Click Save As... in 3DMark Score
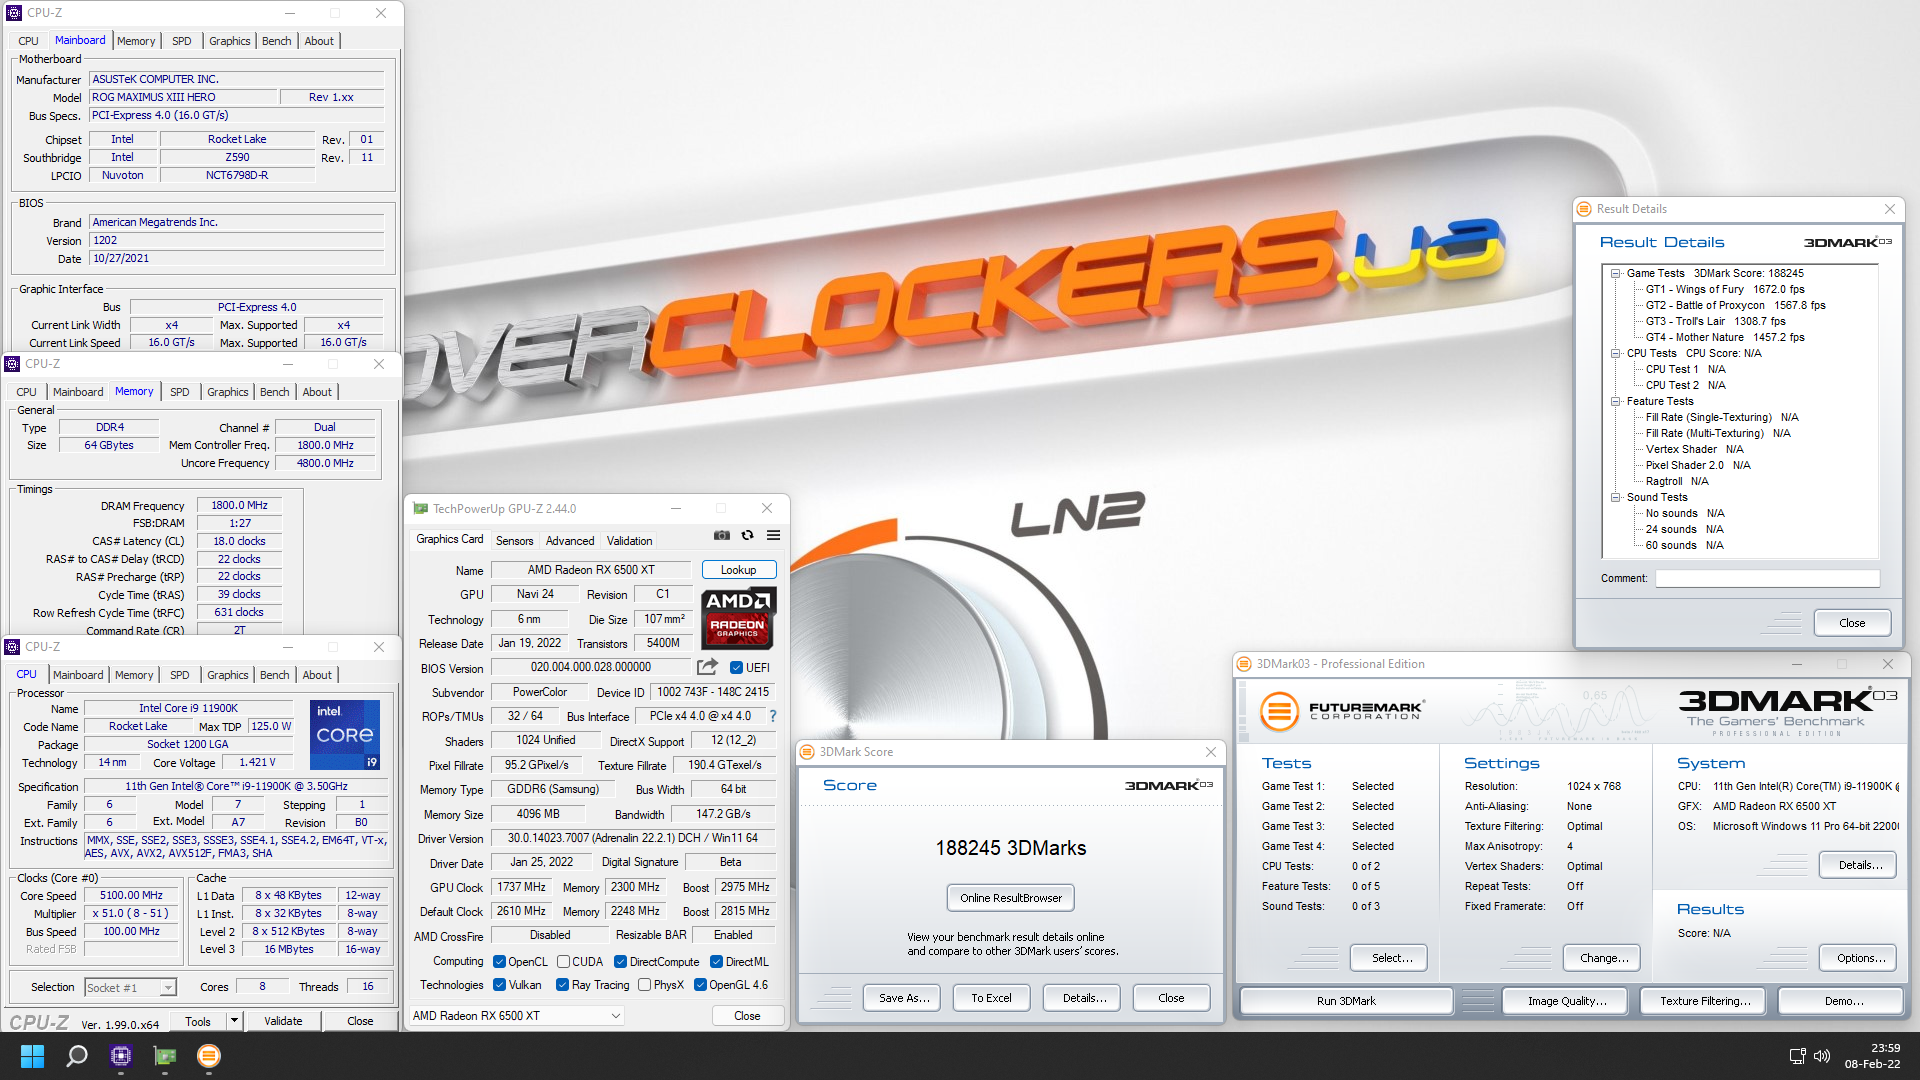The width and height of the screenshot is (1920, 1080). click(904, 998)
